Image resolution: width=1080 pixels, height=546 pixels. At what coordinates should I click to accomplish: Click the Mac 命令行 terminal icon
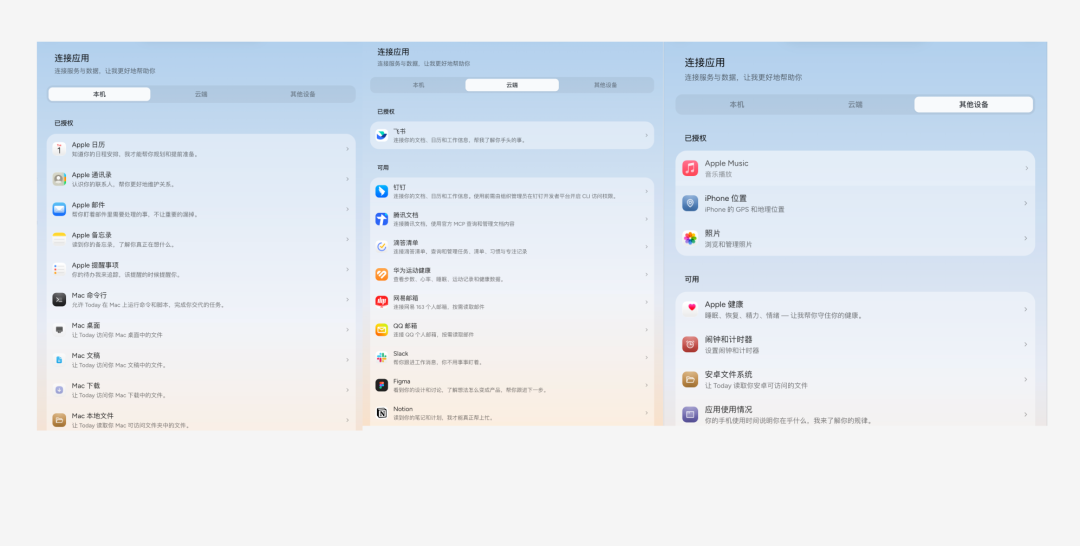pyautogui.click(x=59, y=300)
